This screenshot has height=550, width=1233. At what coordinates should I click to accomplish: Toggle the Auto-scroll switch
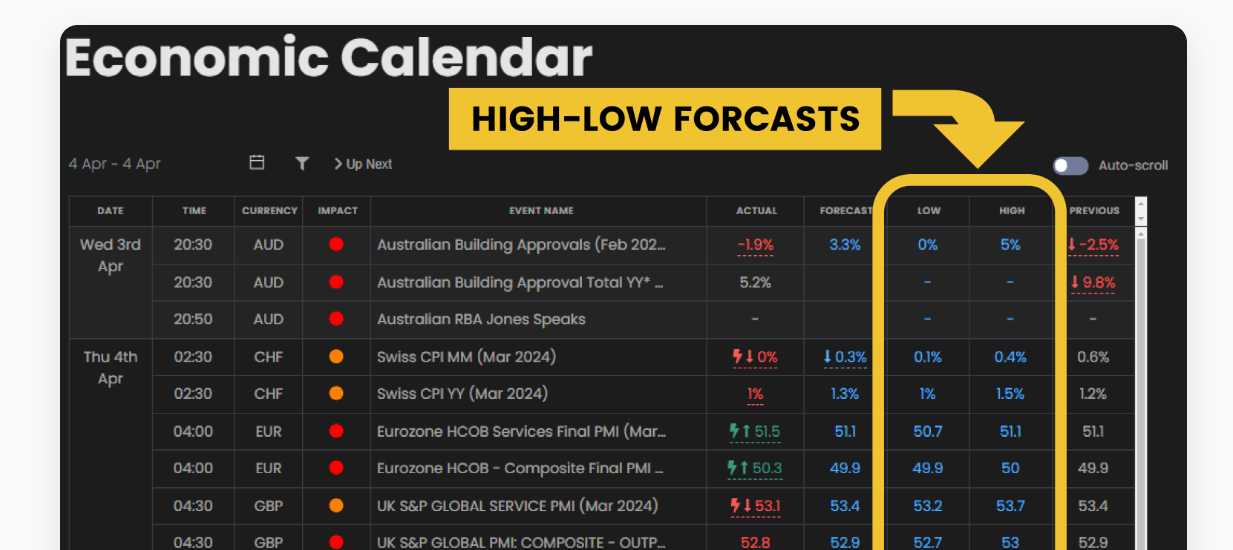tap(1070, 166)
